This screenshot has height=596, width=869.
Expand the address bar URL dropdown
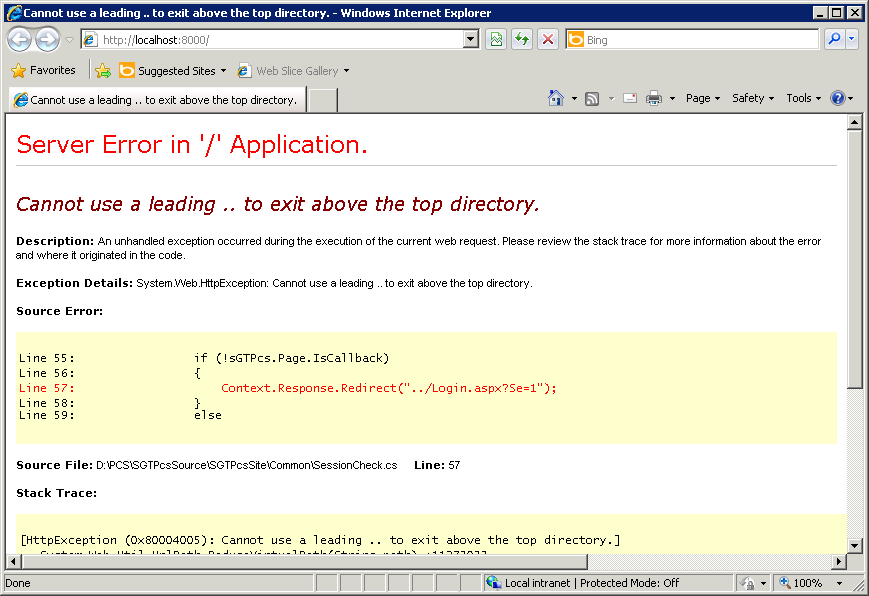[x=472, y=40]
